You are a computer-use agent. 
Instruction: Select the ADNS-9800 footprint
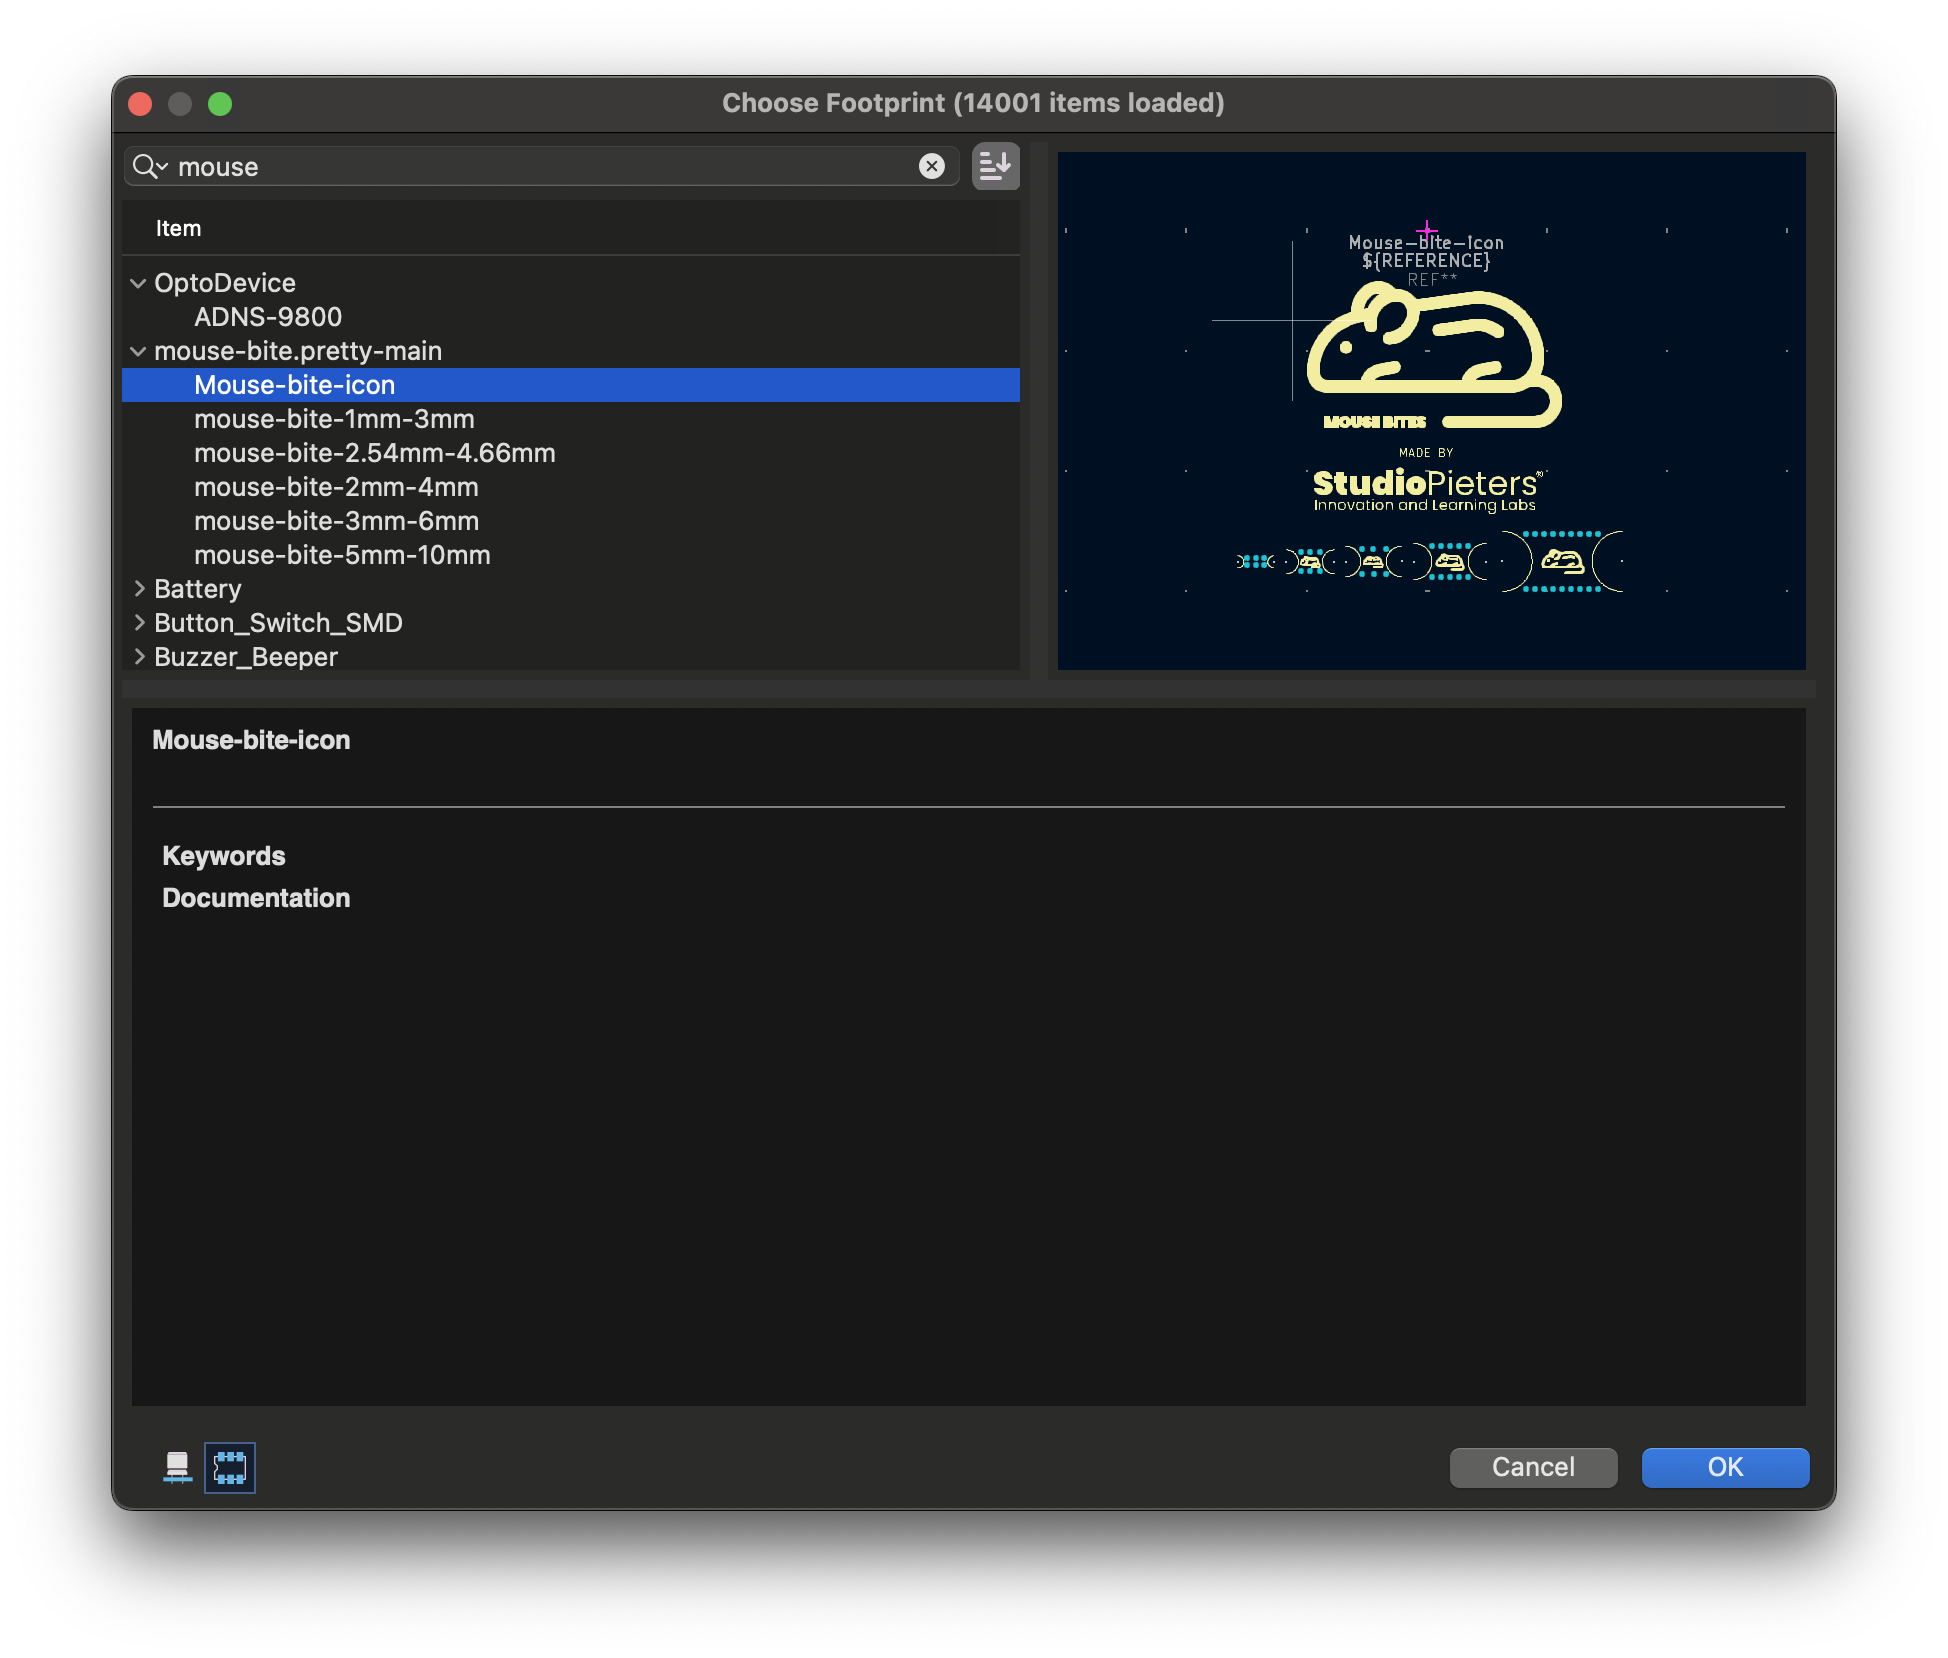tap(570, 317)
